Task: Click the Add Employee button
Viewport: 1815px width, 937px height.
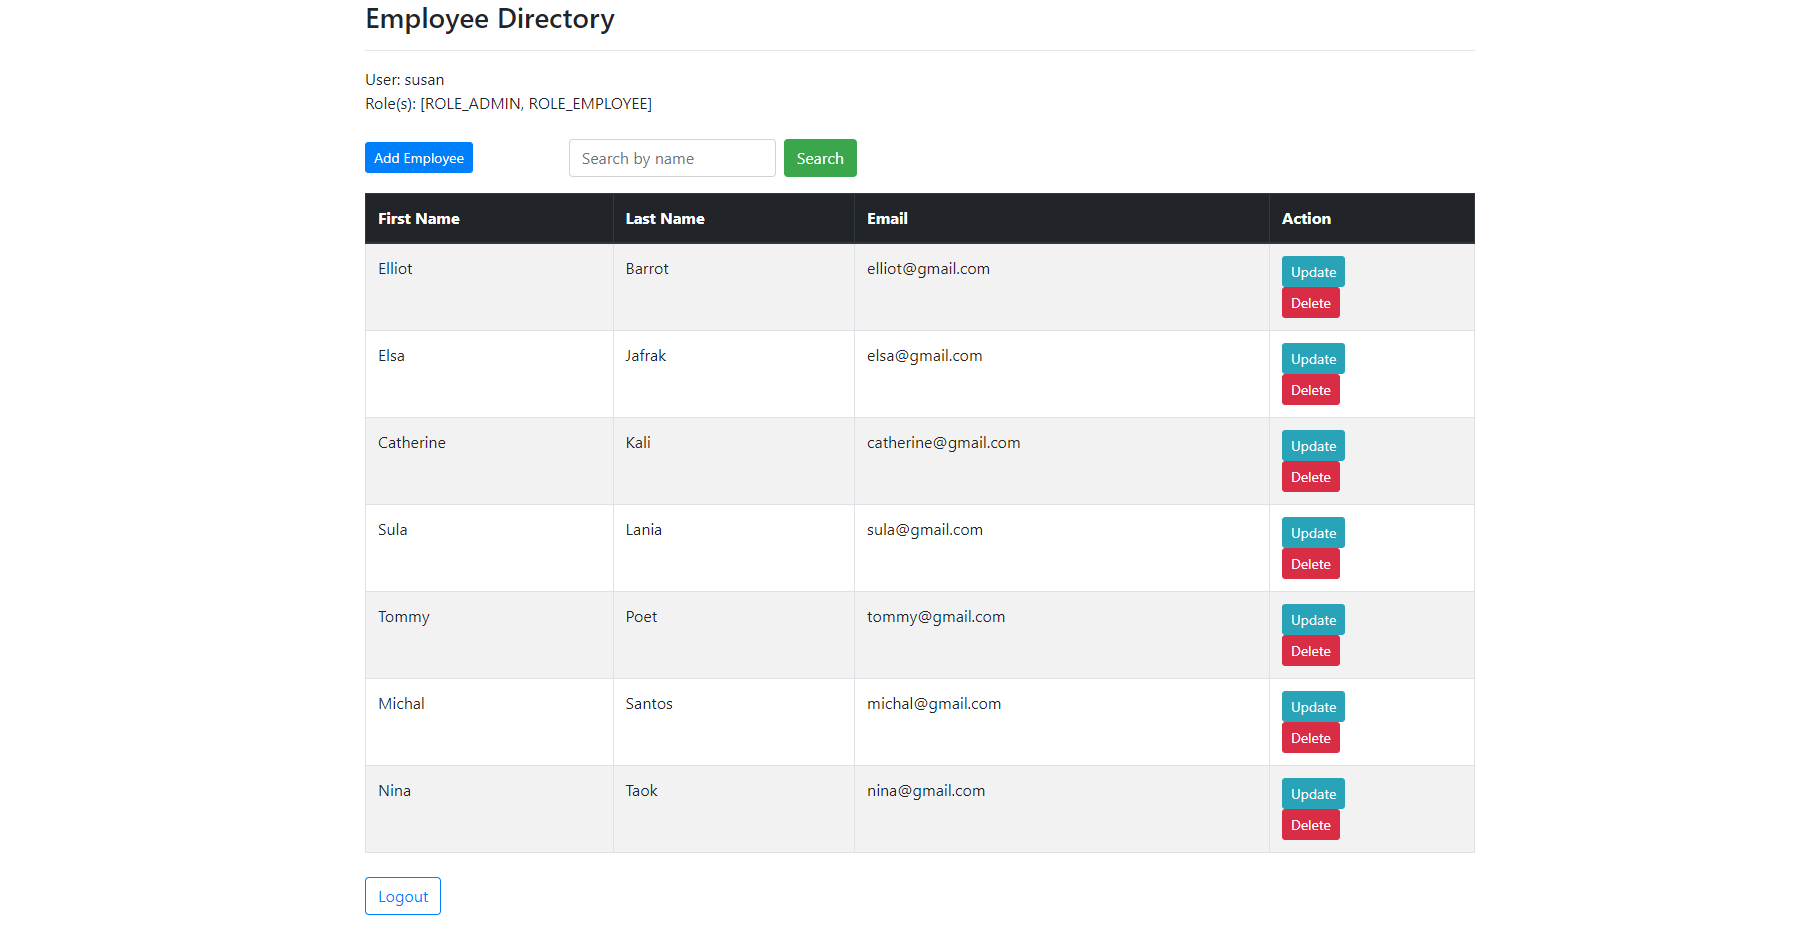Action: 418,157
